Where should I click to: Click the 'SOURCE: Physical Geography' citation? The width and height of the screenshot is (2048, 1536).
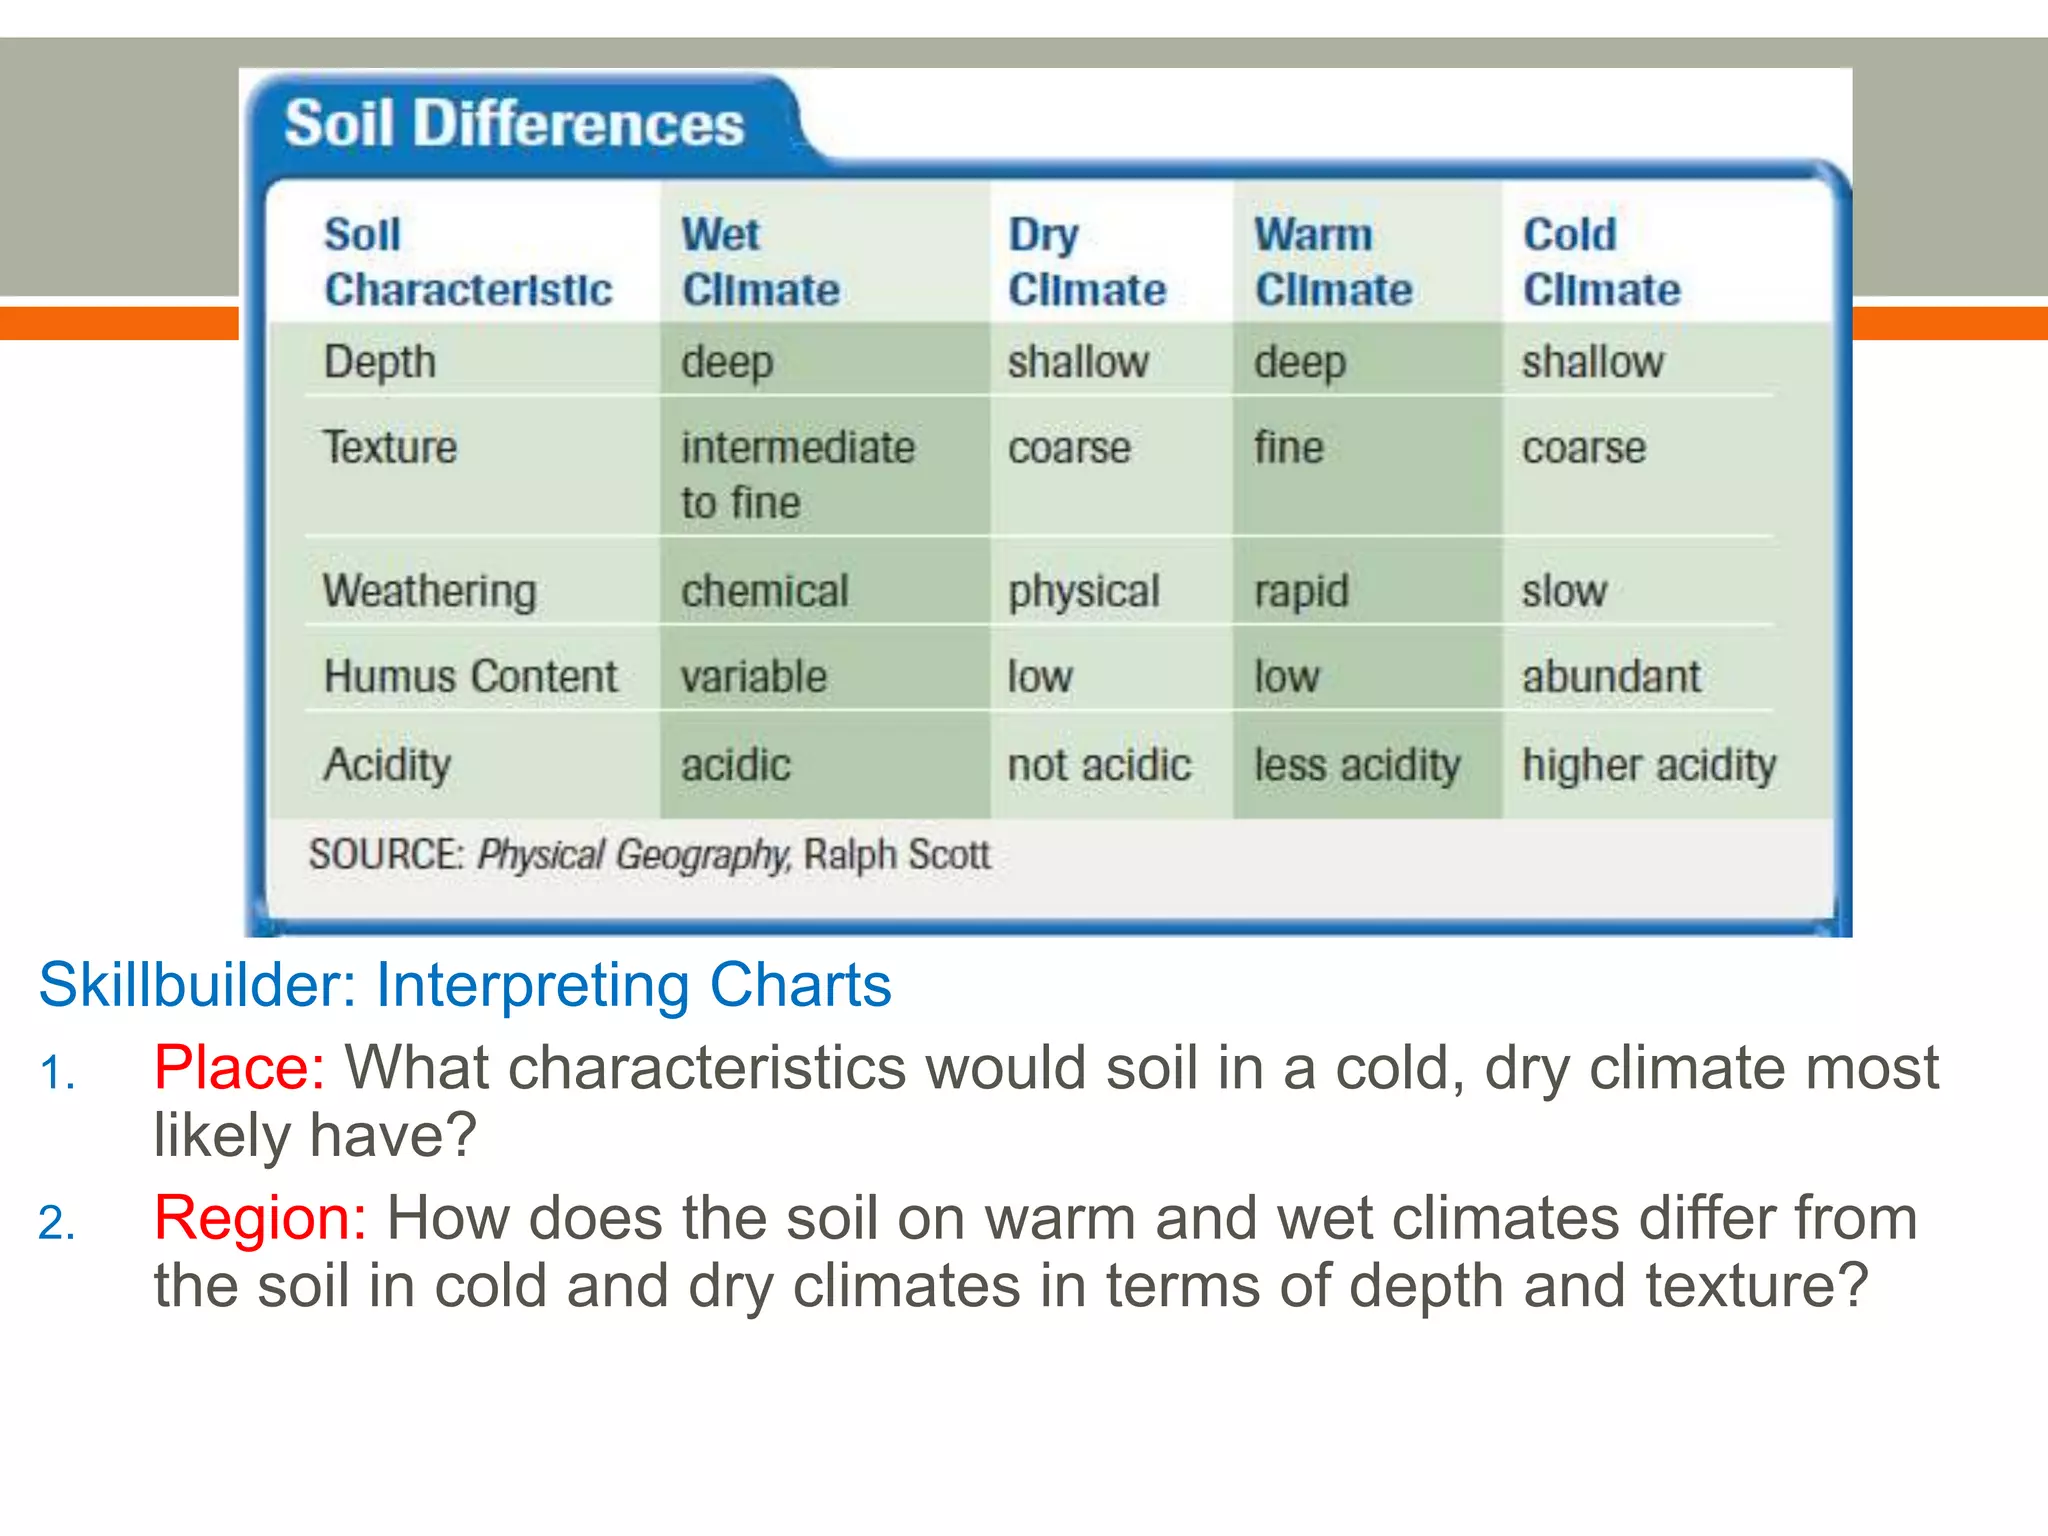click(649, 855)
